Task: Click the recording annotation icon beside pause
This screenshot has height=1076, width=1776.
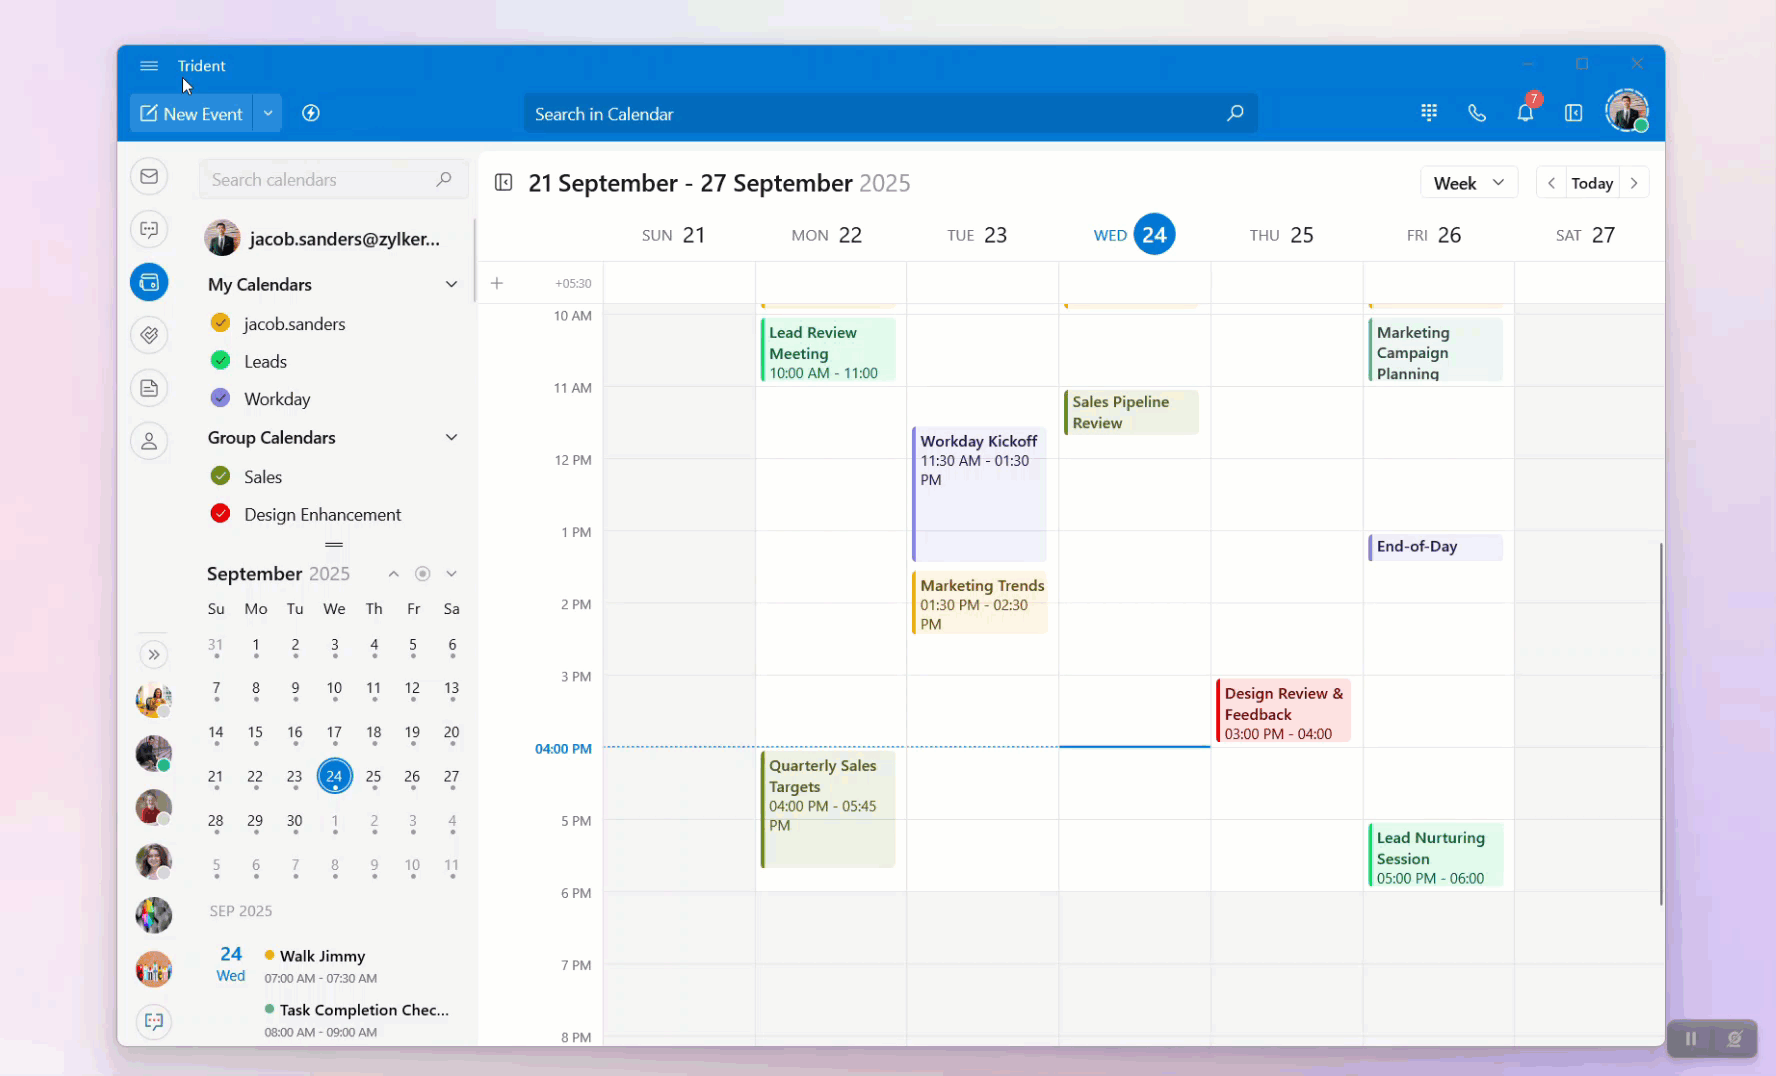Action: [1735, 1039]
